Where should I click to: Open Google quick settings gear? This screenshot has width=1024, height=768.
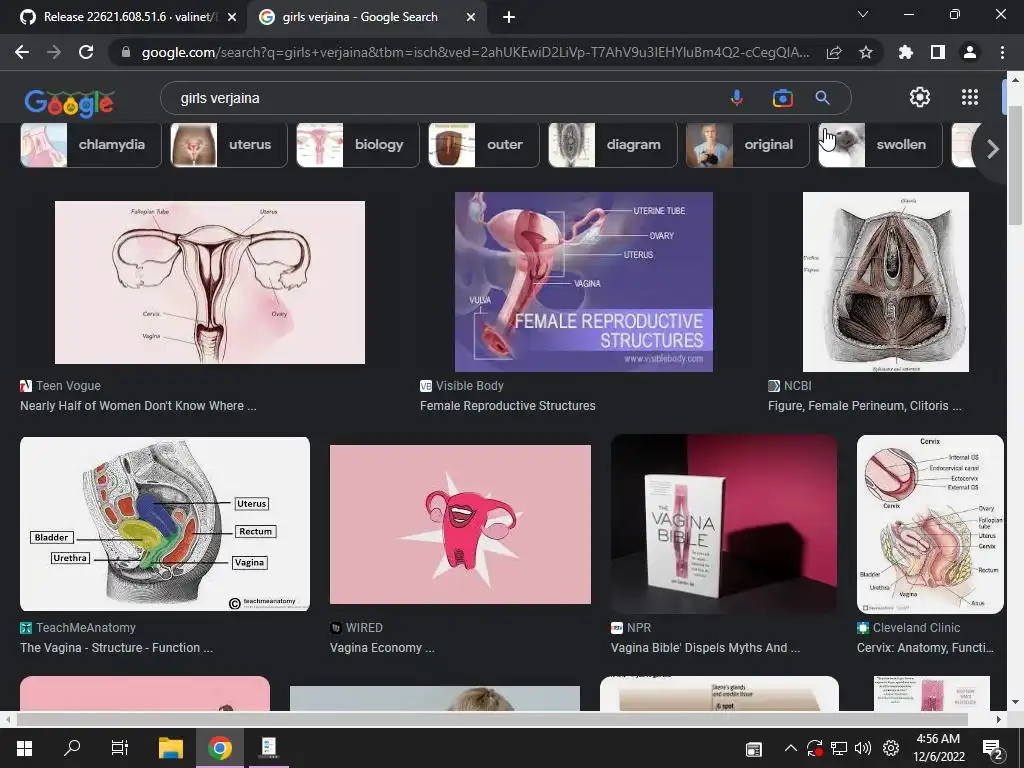pos(920,97)
